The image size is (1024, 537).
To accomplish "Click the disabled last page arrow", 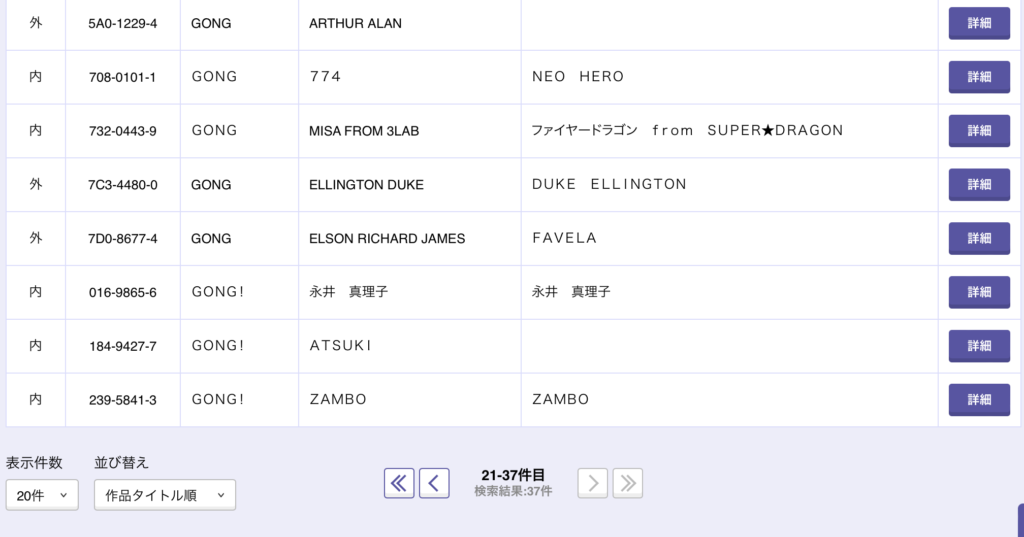I will tap(628, 483).
